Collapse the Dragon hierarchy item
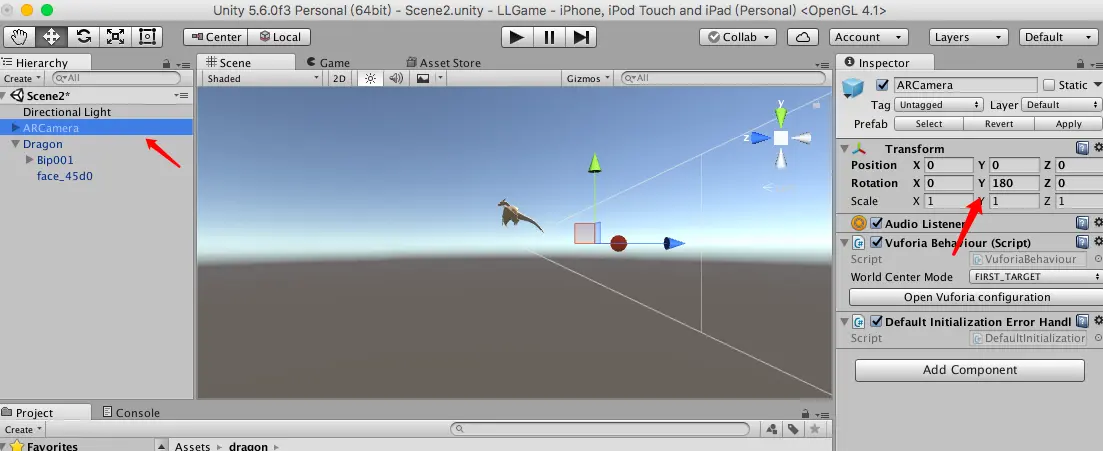 coord(16,144)
